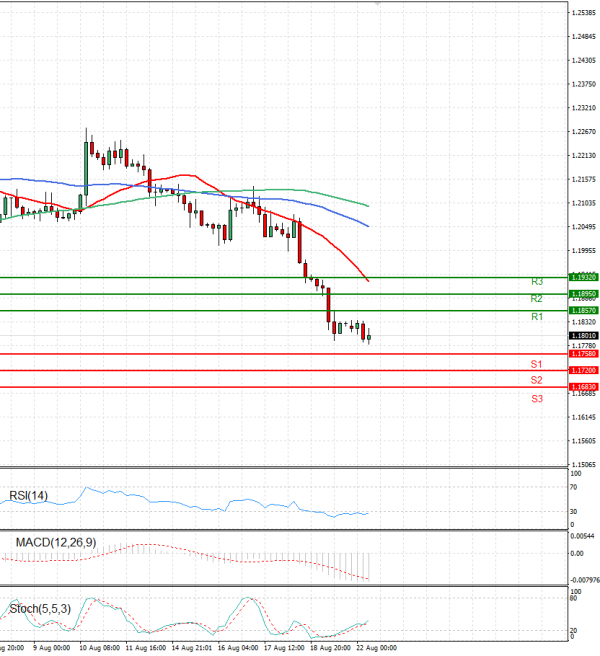The width and height of the screenshot is (600, 656).
Task: Select the red 1.17200 price tag
Action: click(x=584, y=370)
